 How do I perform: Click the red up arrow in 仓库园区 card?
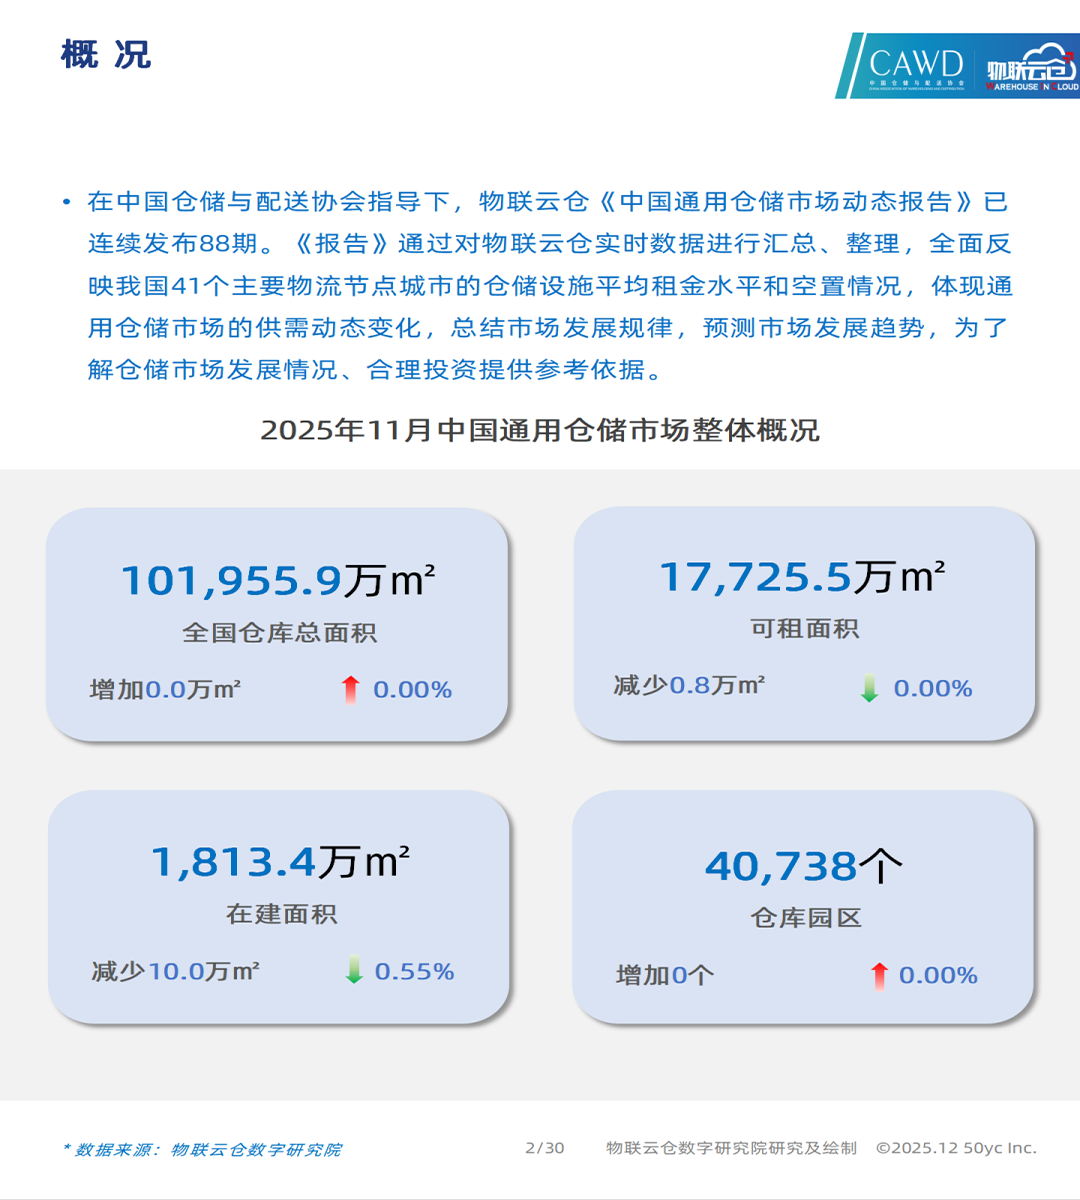click(879, 975)
